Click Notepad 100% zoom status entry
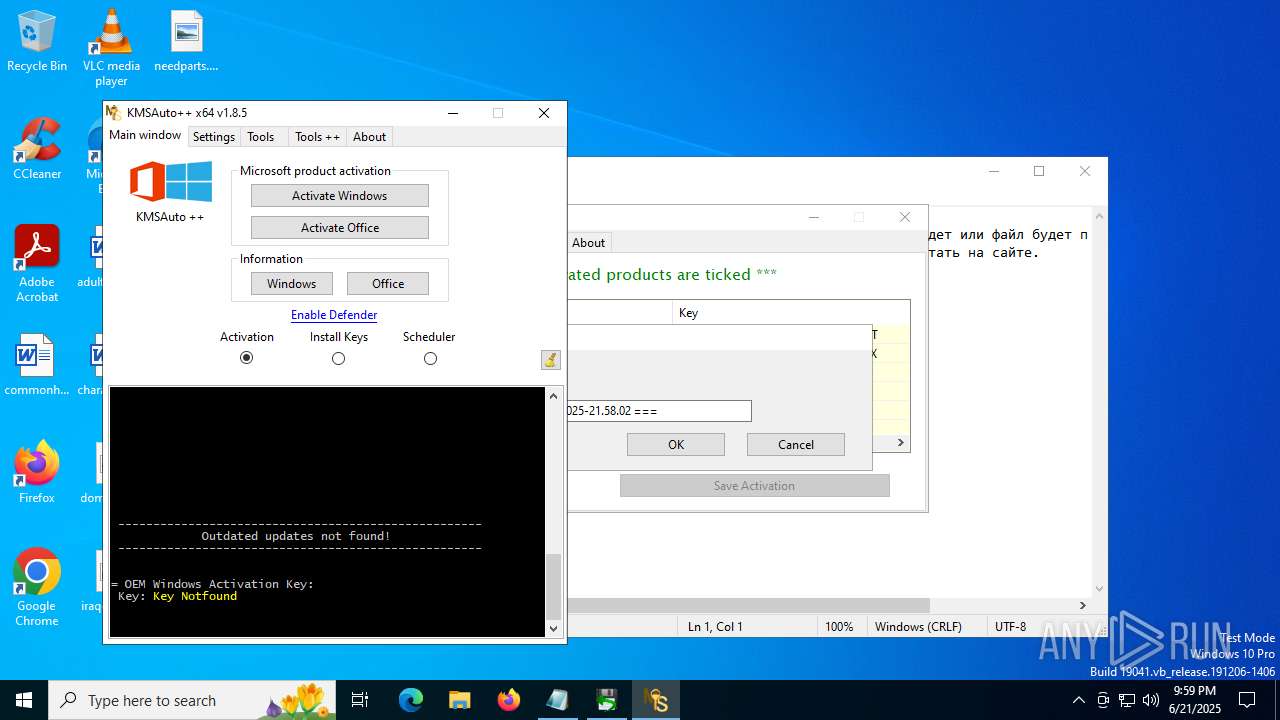This screenshot has width=1280, height=720. (x=839, y=627)
